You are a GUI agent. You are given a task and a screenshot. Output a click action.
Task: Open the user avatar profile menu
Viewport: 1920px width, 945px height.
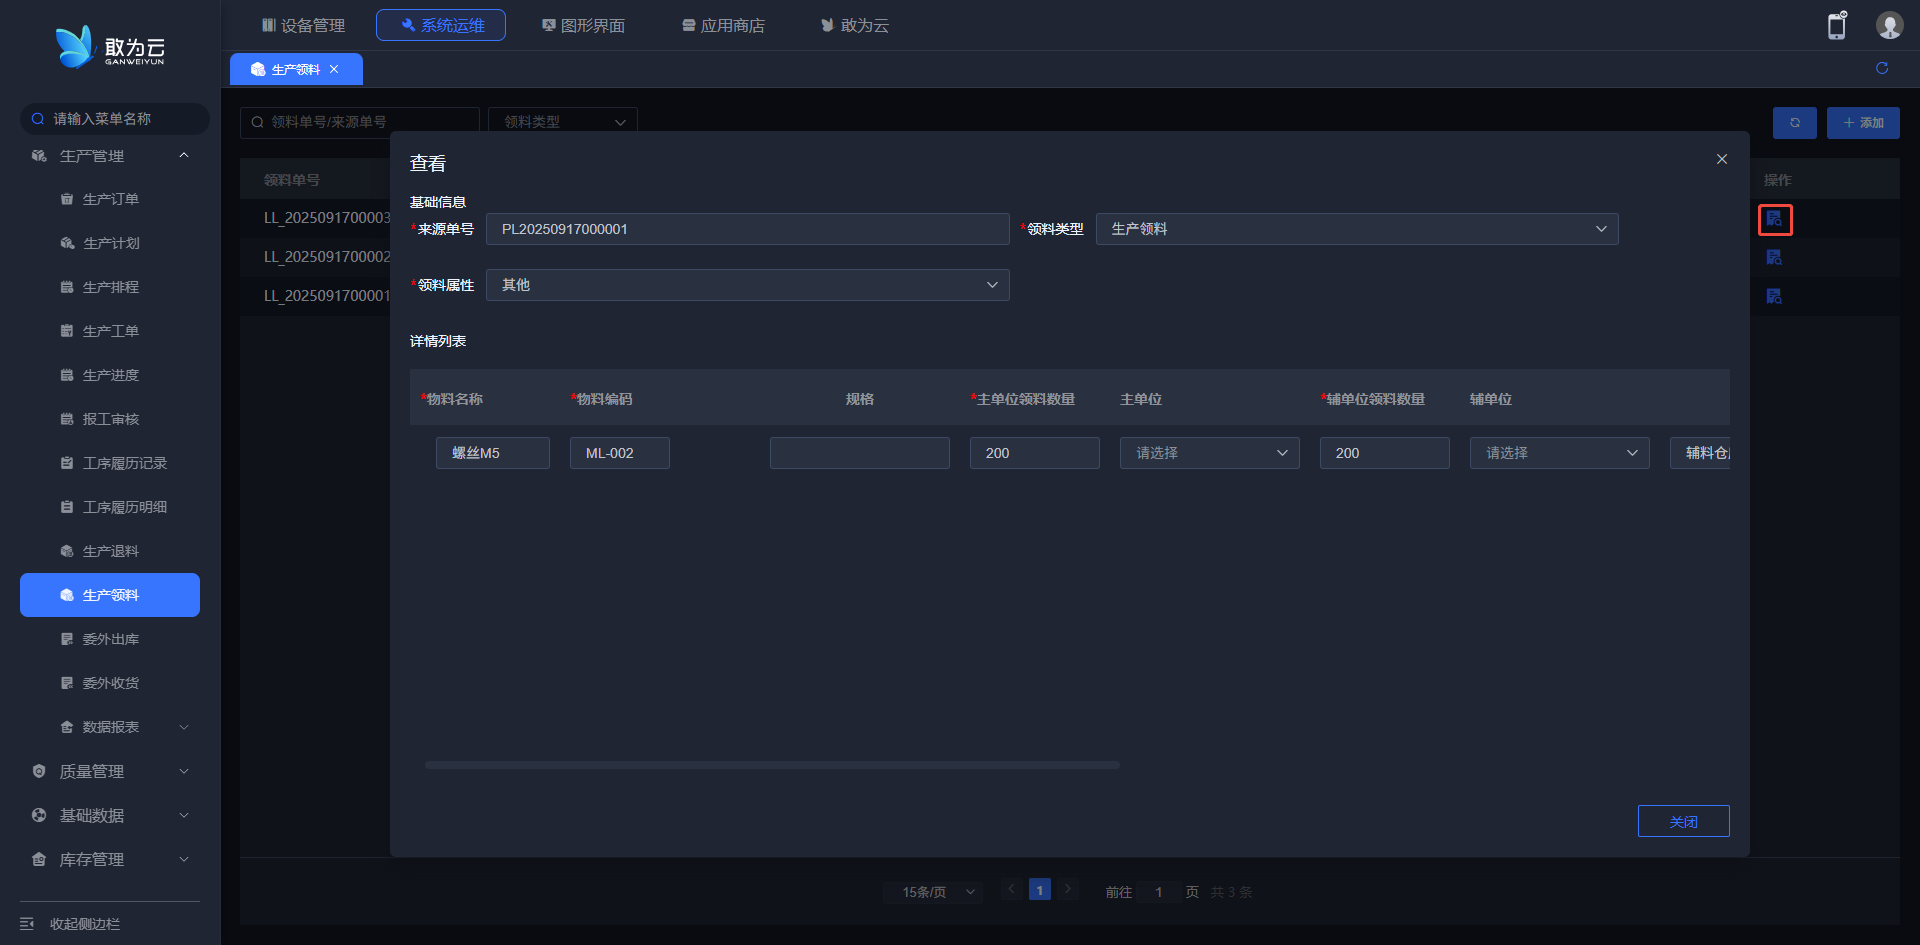(1888, 26)
